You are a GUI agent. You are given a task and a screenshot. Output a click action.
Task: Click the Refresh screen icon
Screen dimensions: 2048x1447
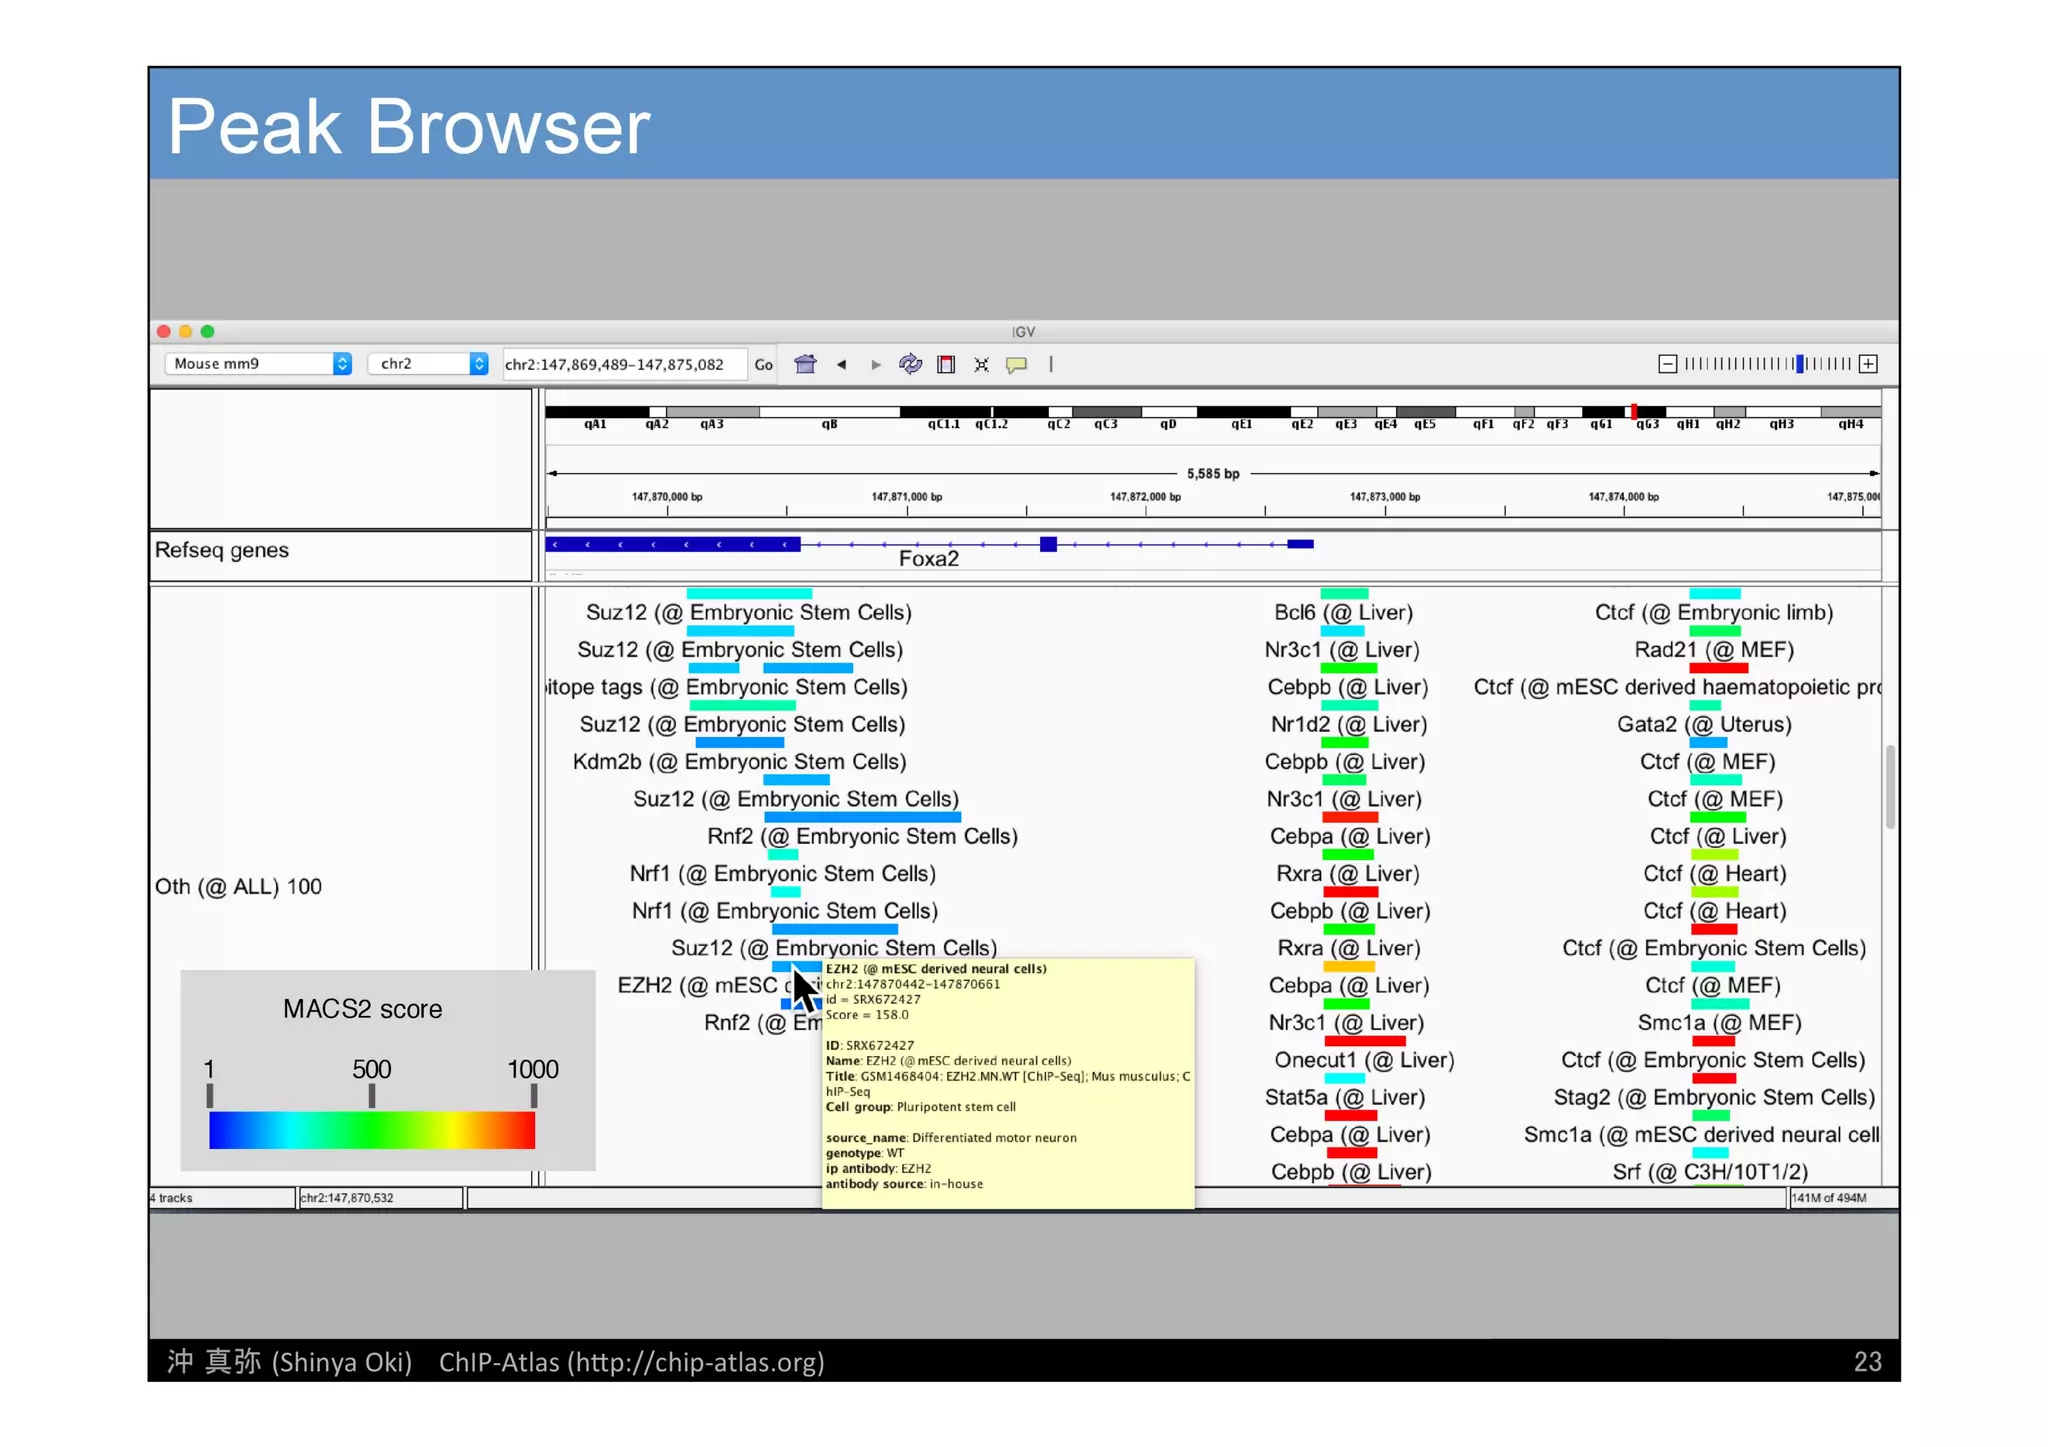[x=910, y=364]
